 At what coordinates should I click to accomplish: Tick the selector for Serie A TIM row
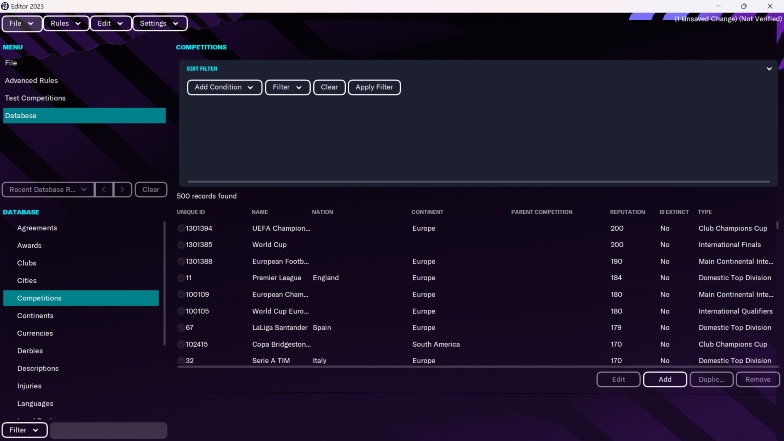coord(181,360)
